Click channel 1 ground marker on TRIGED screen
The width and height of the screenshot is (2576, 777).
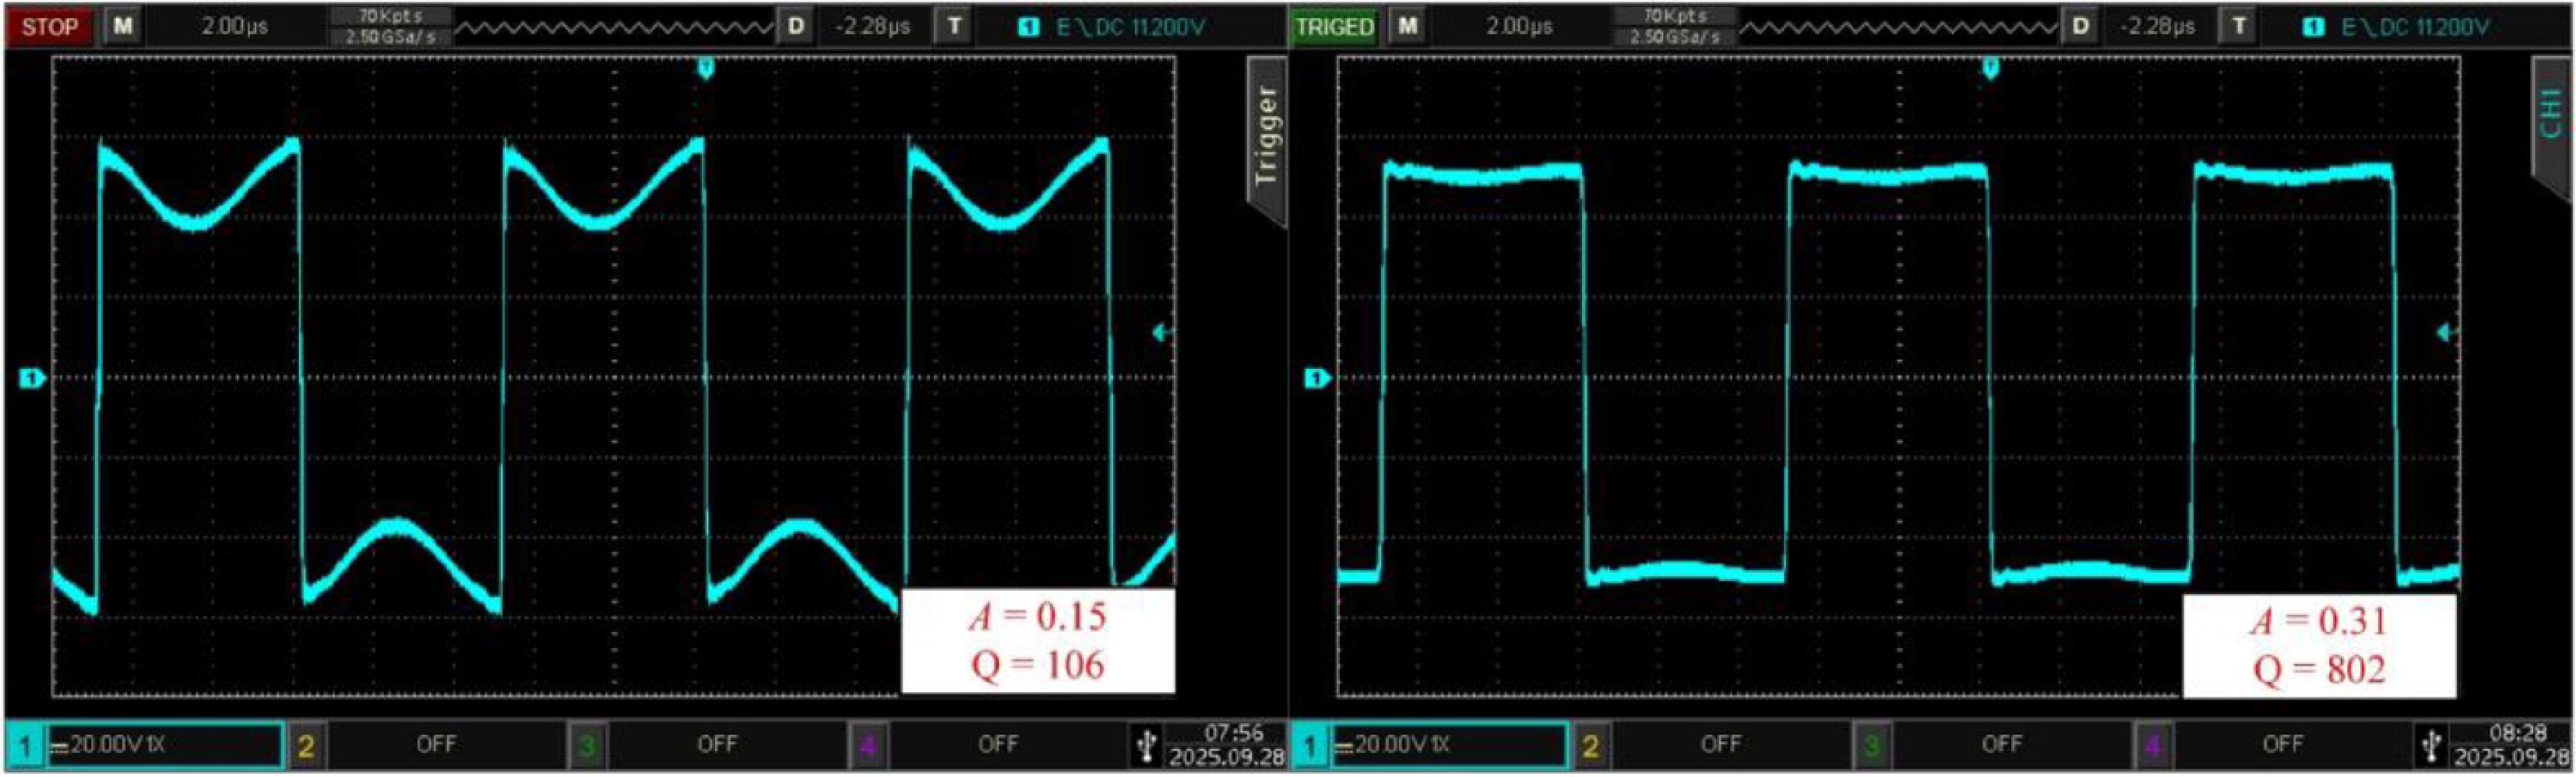click(x=1317, y=378)
